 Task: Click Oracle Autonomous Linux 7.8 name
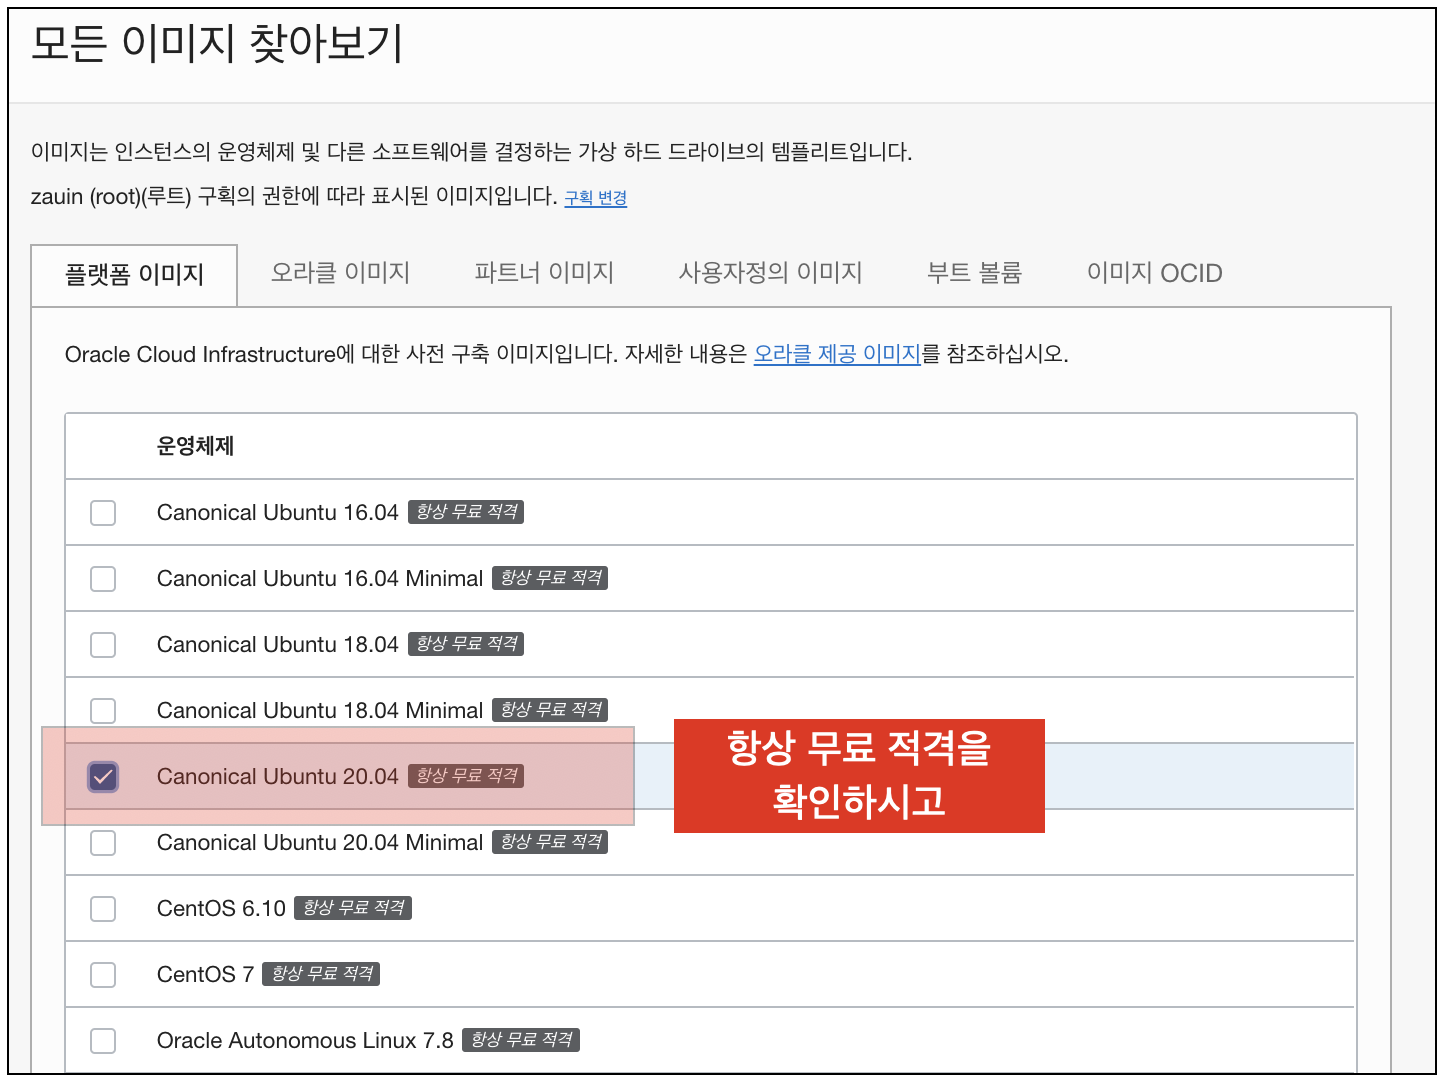click(x=305, y=1041)
